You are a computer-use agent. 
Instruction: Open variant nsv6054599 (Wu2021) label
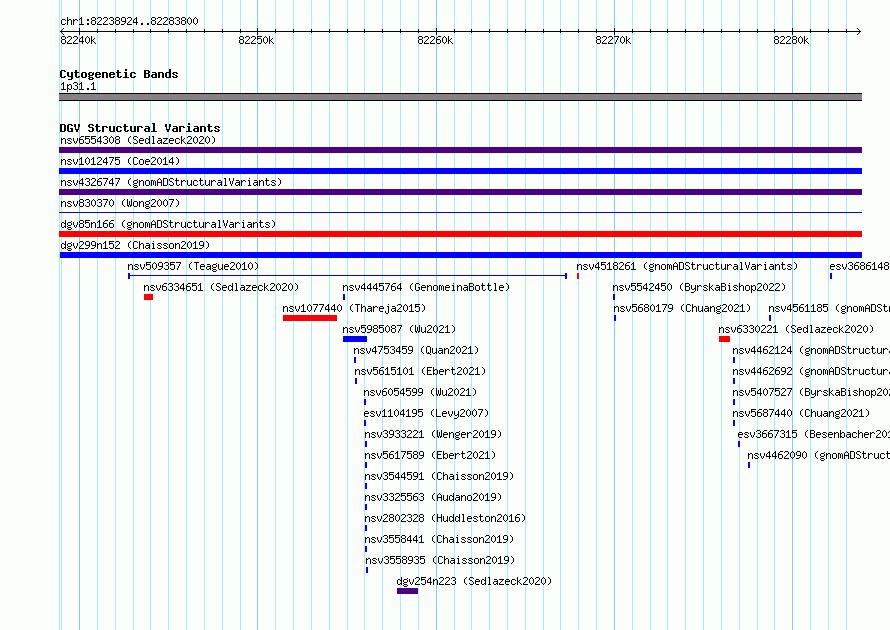(420, 392)
